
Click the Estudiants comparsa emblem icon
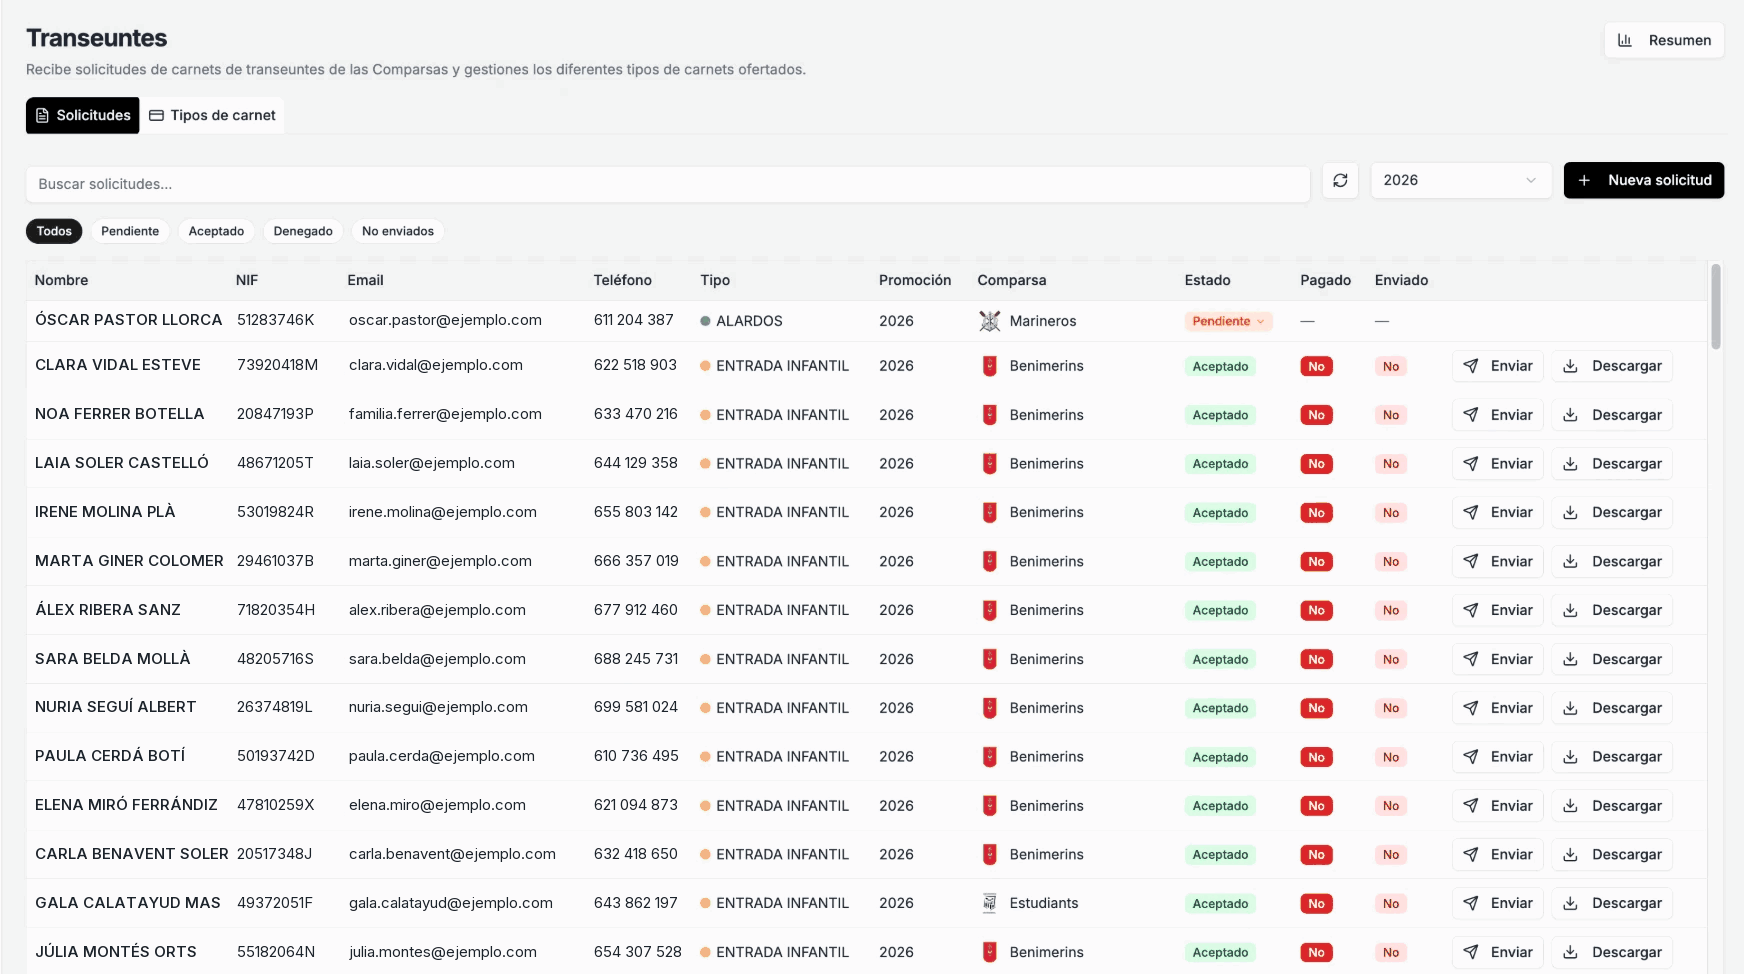[x=989, y=903]
